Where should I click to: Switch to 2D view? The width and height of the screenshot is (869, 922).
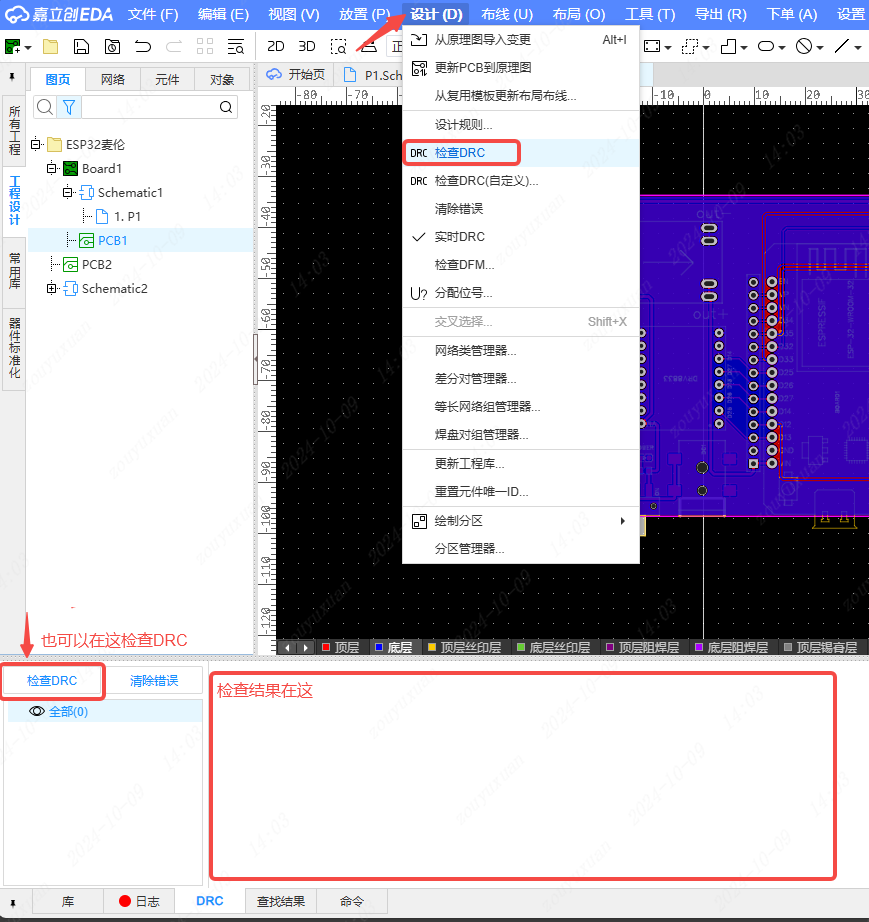275,46
